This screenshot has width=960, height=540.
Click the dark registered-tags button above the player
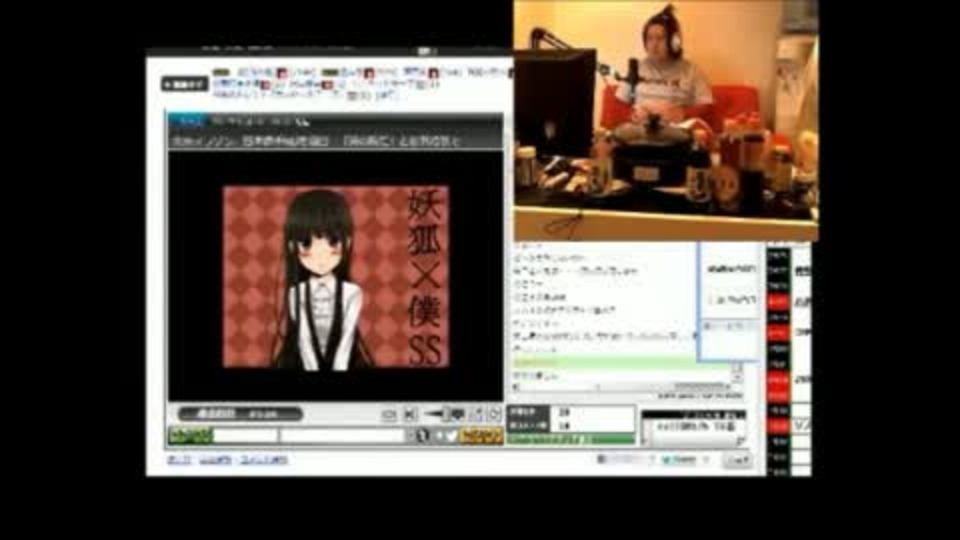184,84
